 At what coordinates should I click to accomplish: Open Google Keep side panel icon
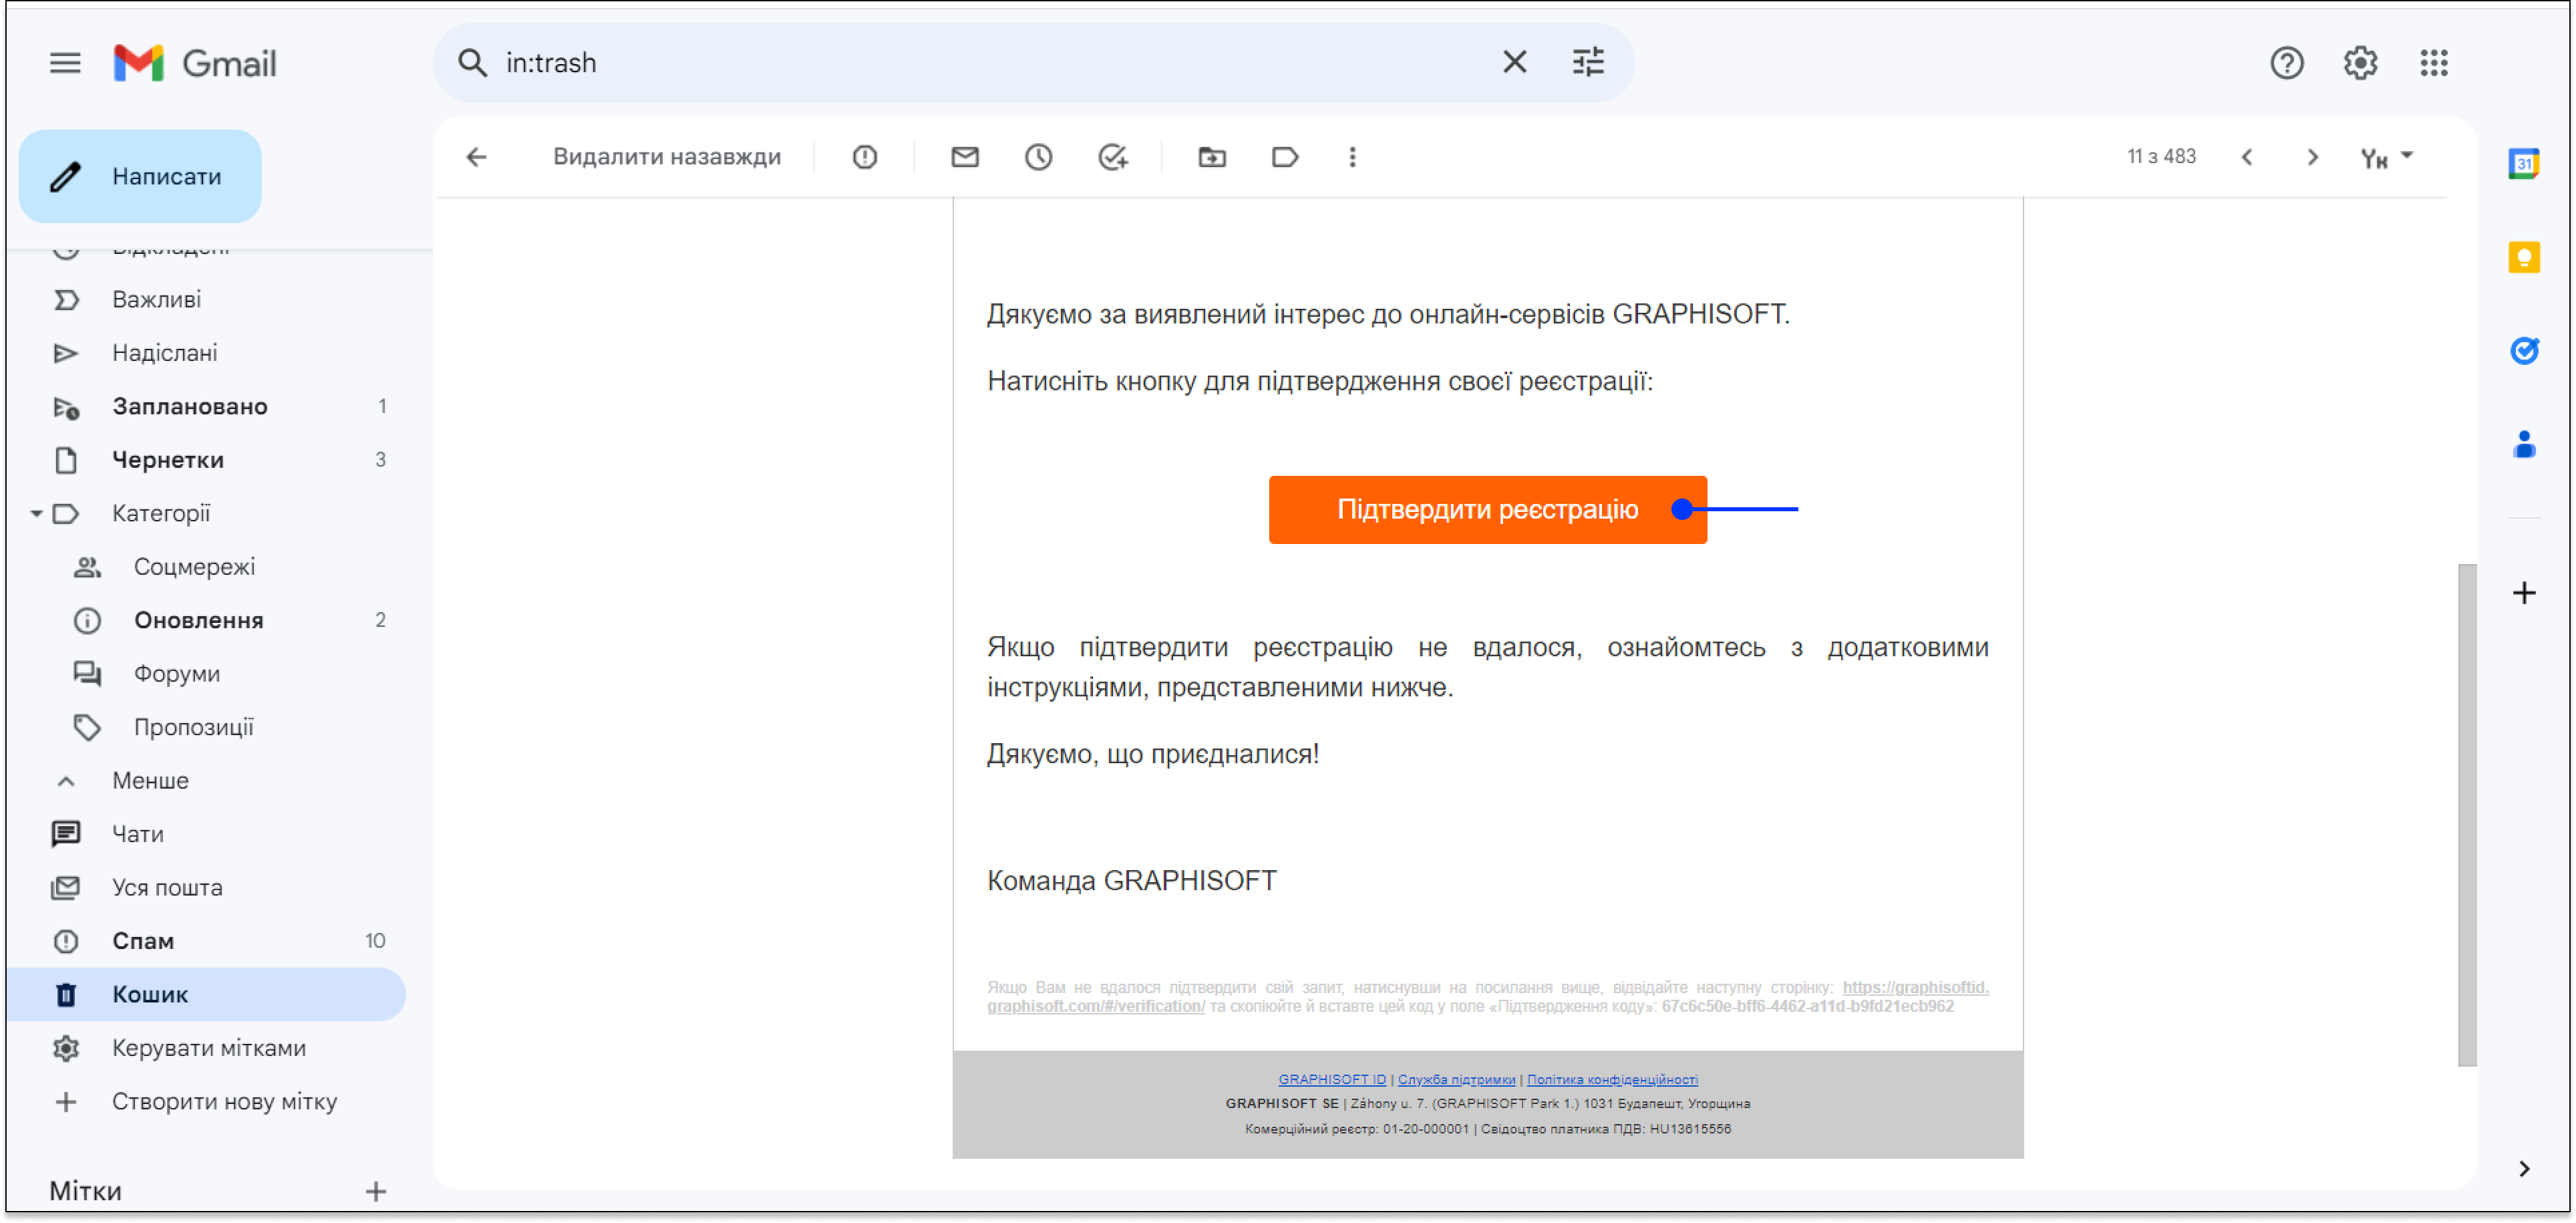[x=2523, y=257]
